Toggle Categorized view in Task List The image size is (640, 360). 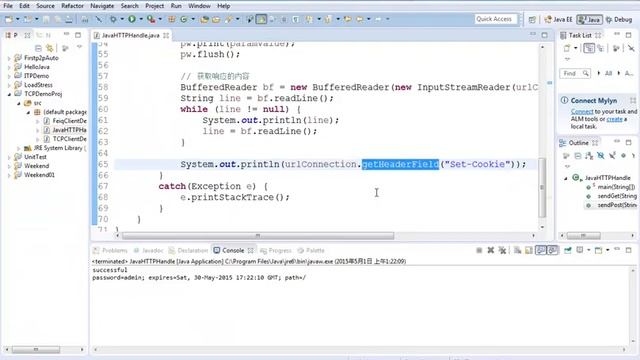(x=589, y=48)
